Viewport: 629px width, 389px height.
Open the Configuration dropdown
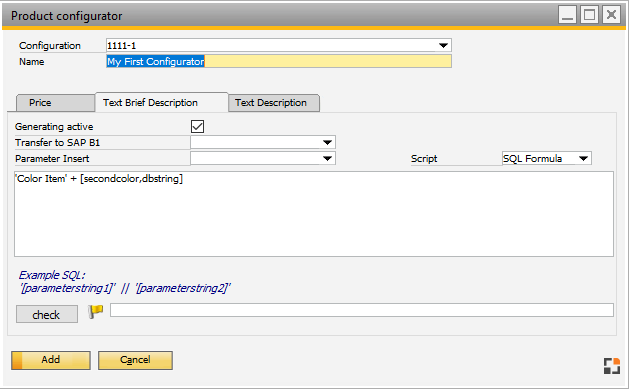click(443, 45)
